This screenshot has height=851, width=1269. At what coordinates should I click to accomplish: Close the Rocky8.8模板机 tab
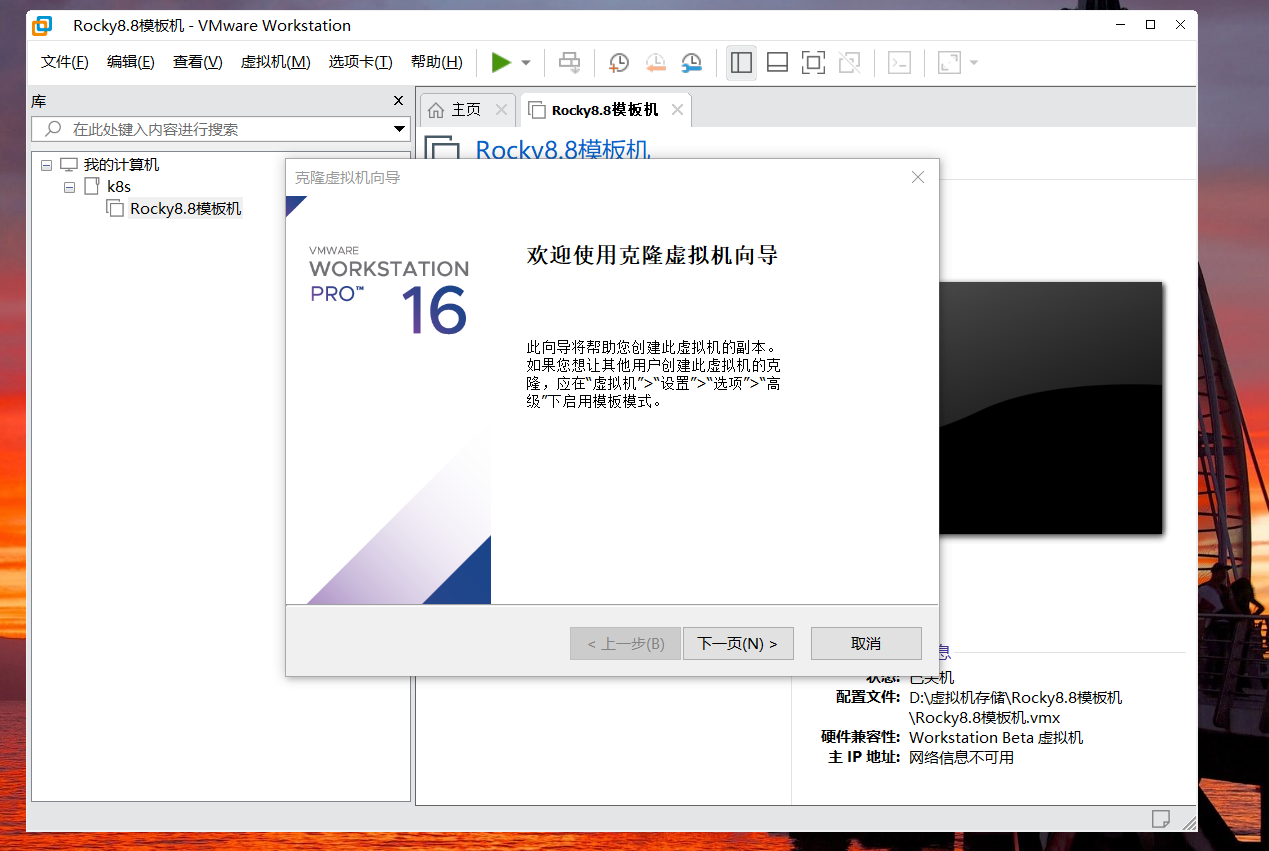tap(677, 110)
